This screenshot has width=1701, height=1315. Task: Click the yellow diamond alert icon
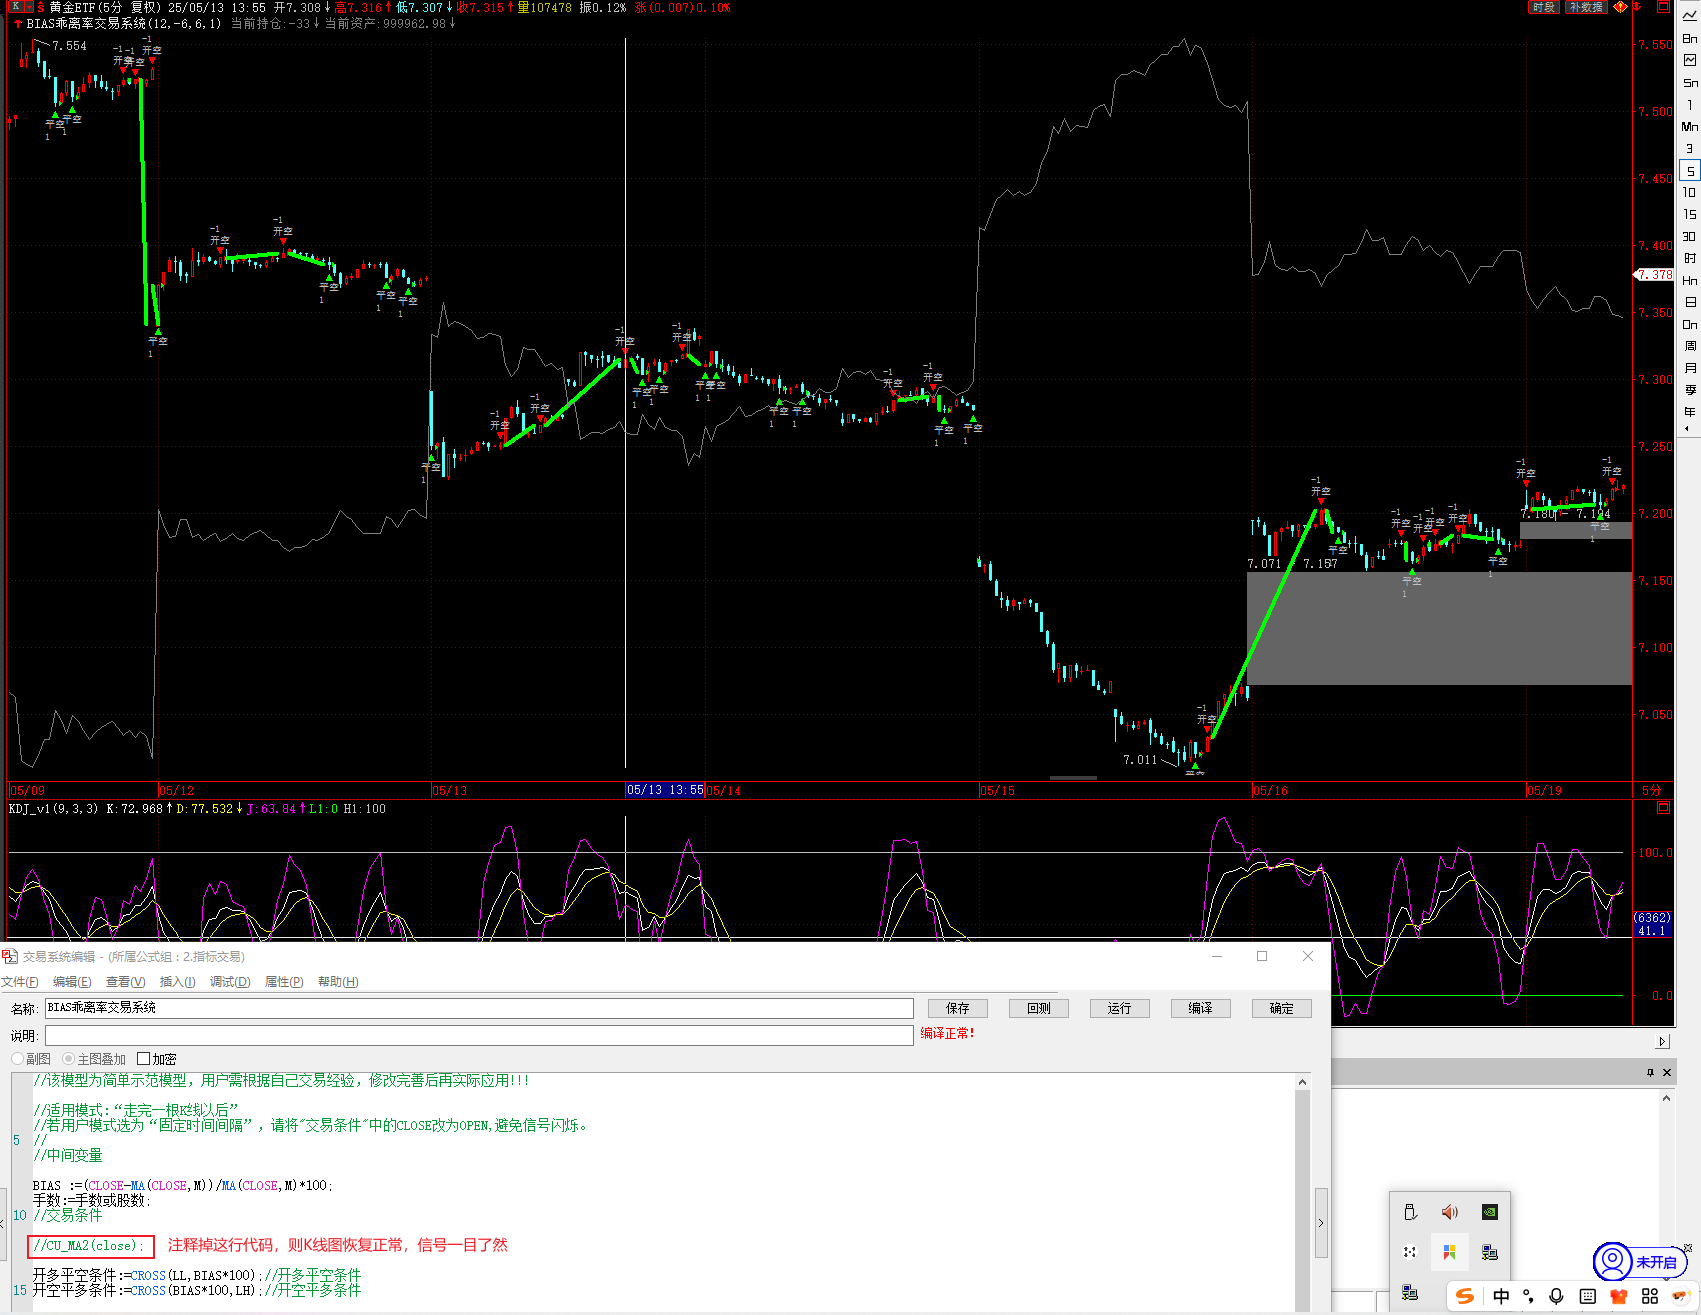1620,7
